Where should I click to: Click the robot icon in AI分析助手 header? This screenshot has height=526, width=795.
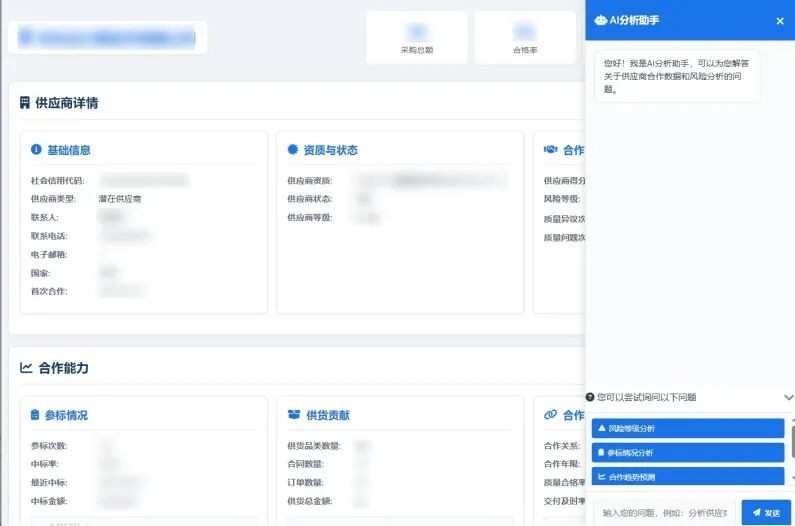click(x=600, y=20)
